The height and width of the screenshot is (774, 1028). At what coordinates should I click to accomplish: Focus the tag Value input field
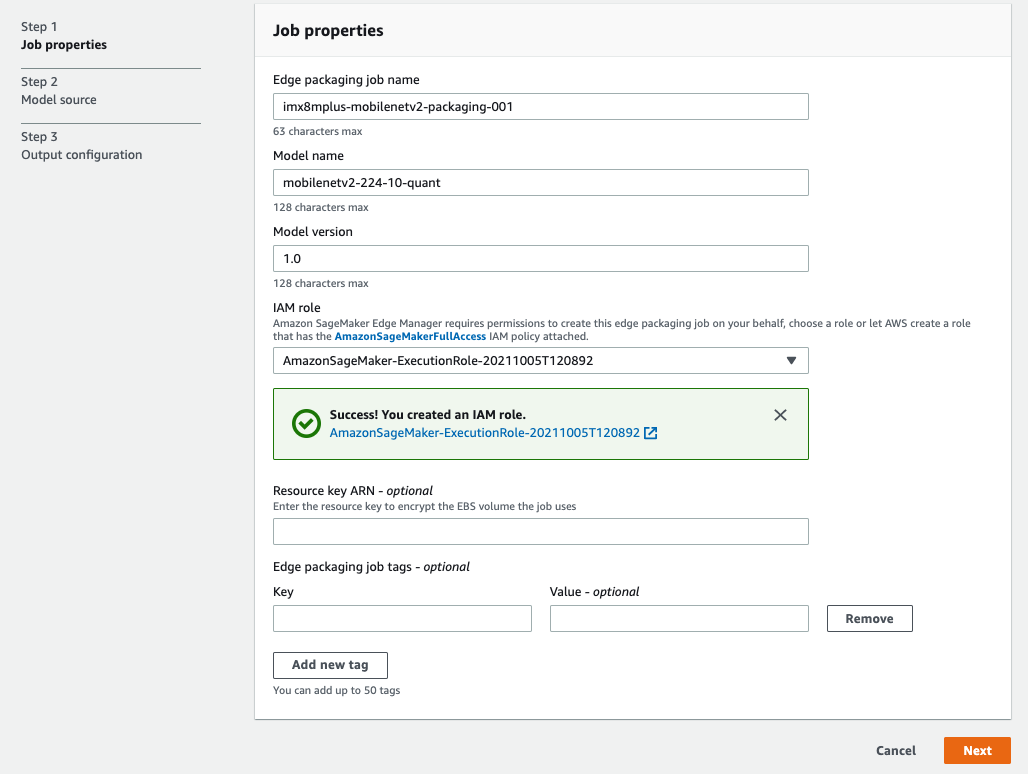coord(679,619)
